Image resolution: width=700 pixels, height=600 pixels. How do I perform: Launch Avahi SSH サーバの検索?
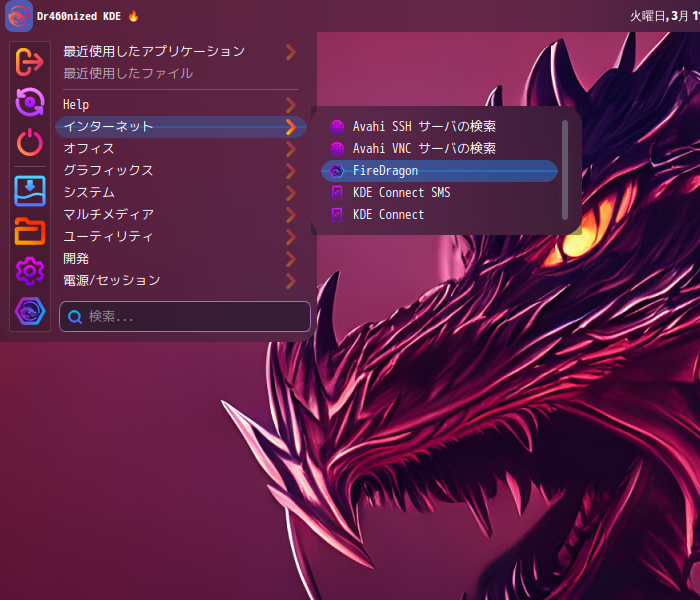[x=439, y=127]
